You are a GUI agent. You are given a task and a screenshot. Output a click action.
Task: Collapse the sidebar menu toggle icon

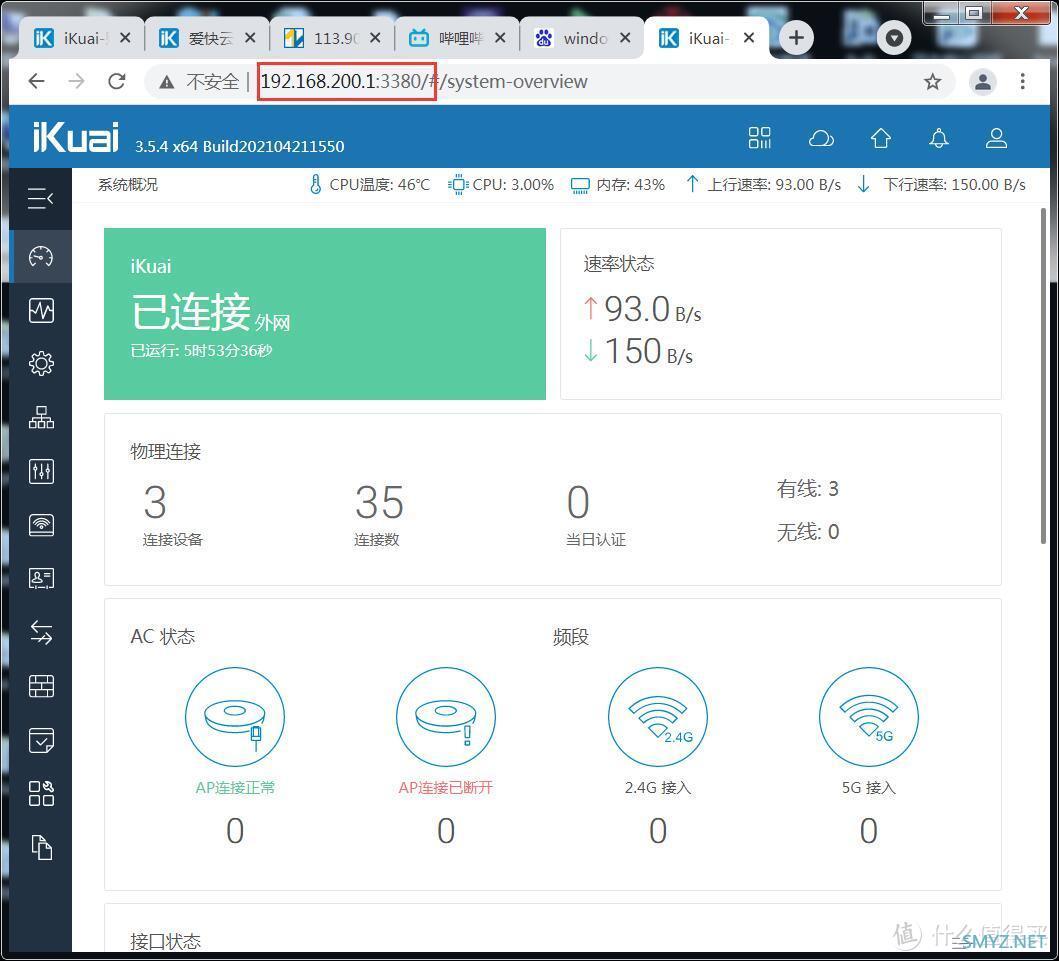coord(41,199)
